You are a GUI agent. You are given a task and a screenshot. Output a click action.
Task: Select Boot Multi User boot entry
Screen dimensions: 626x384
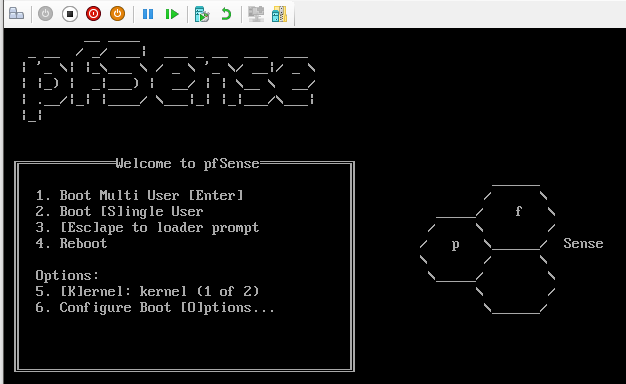point(139,195)
